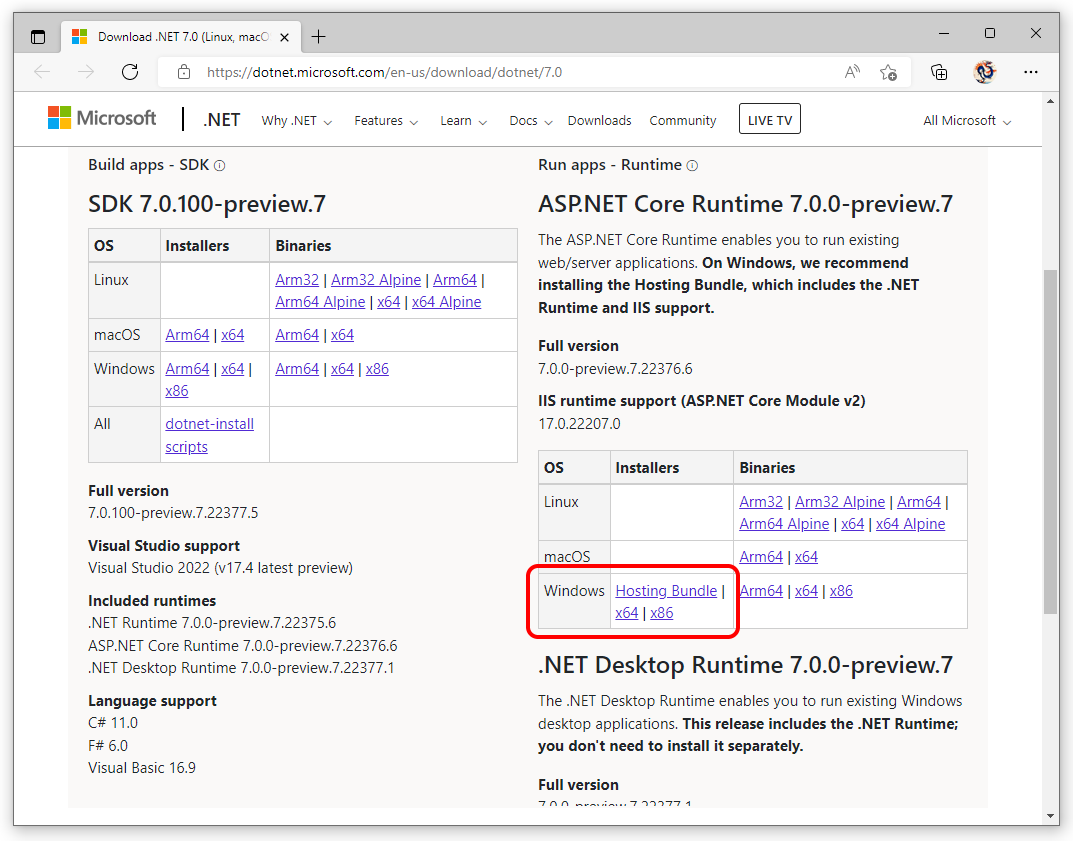The width and height of the screenshot is (1073, 841).
Task: Expand the All Microsoft dropdown
Action: [966, 120]
